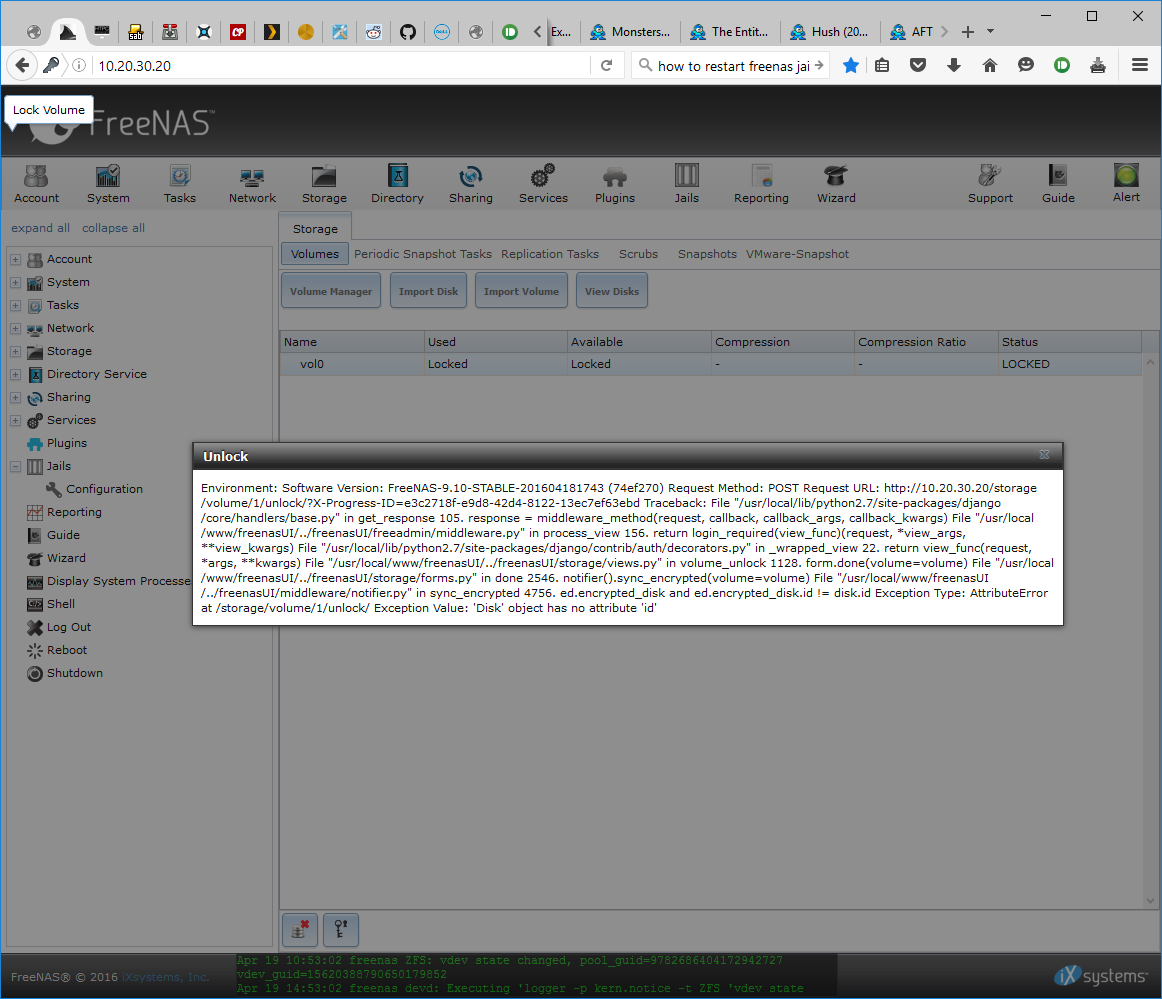The width and height of the screenshot is (1162, 999).
Task: Click the browser address bar
Action: tap(341, 65)
